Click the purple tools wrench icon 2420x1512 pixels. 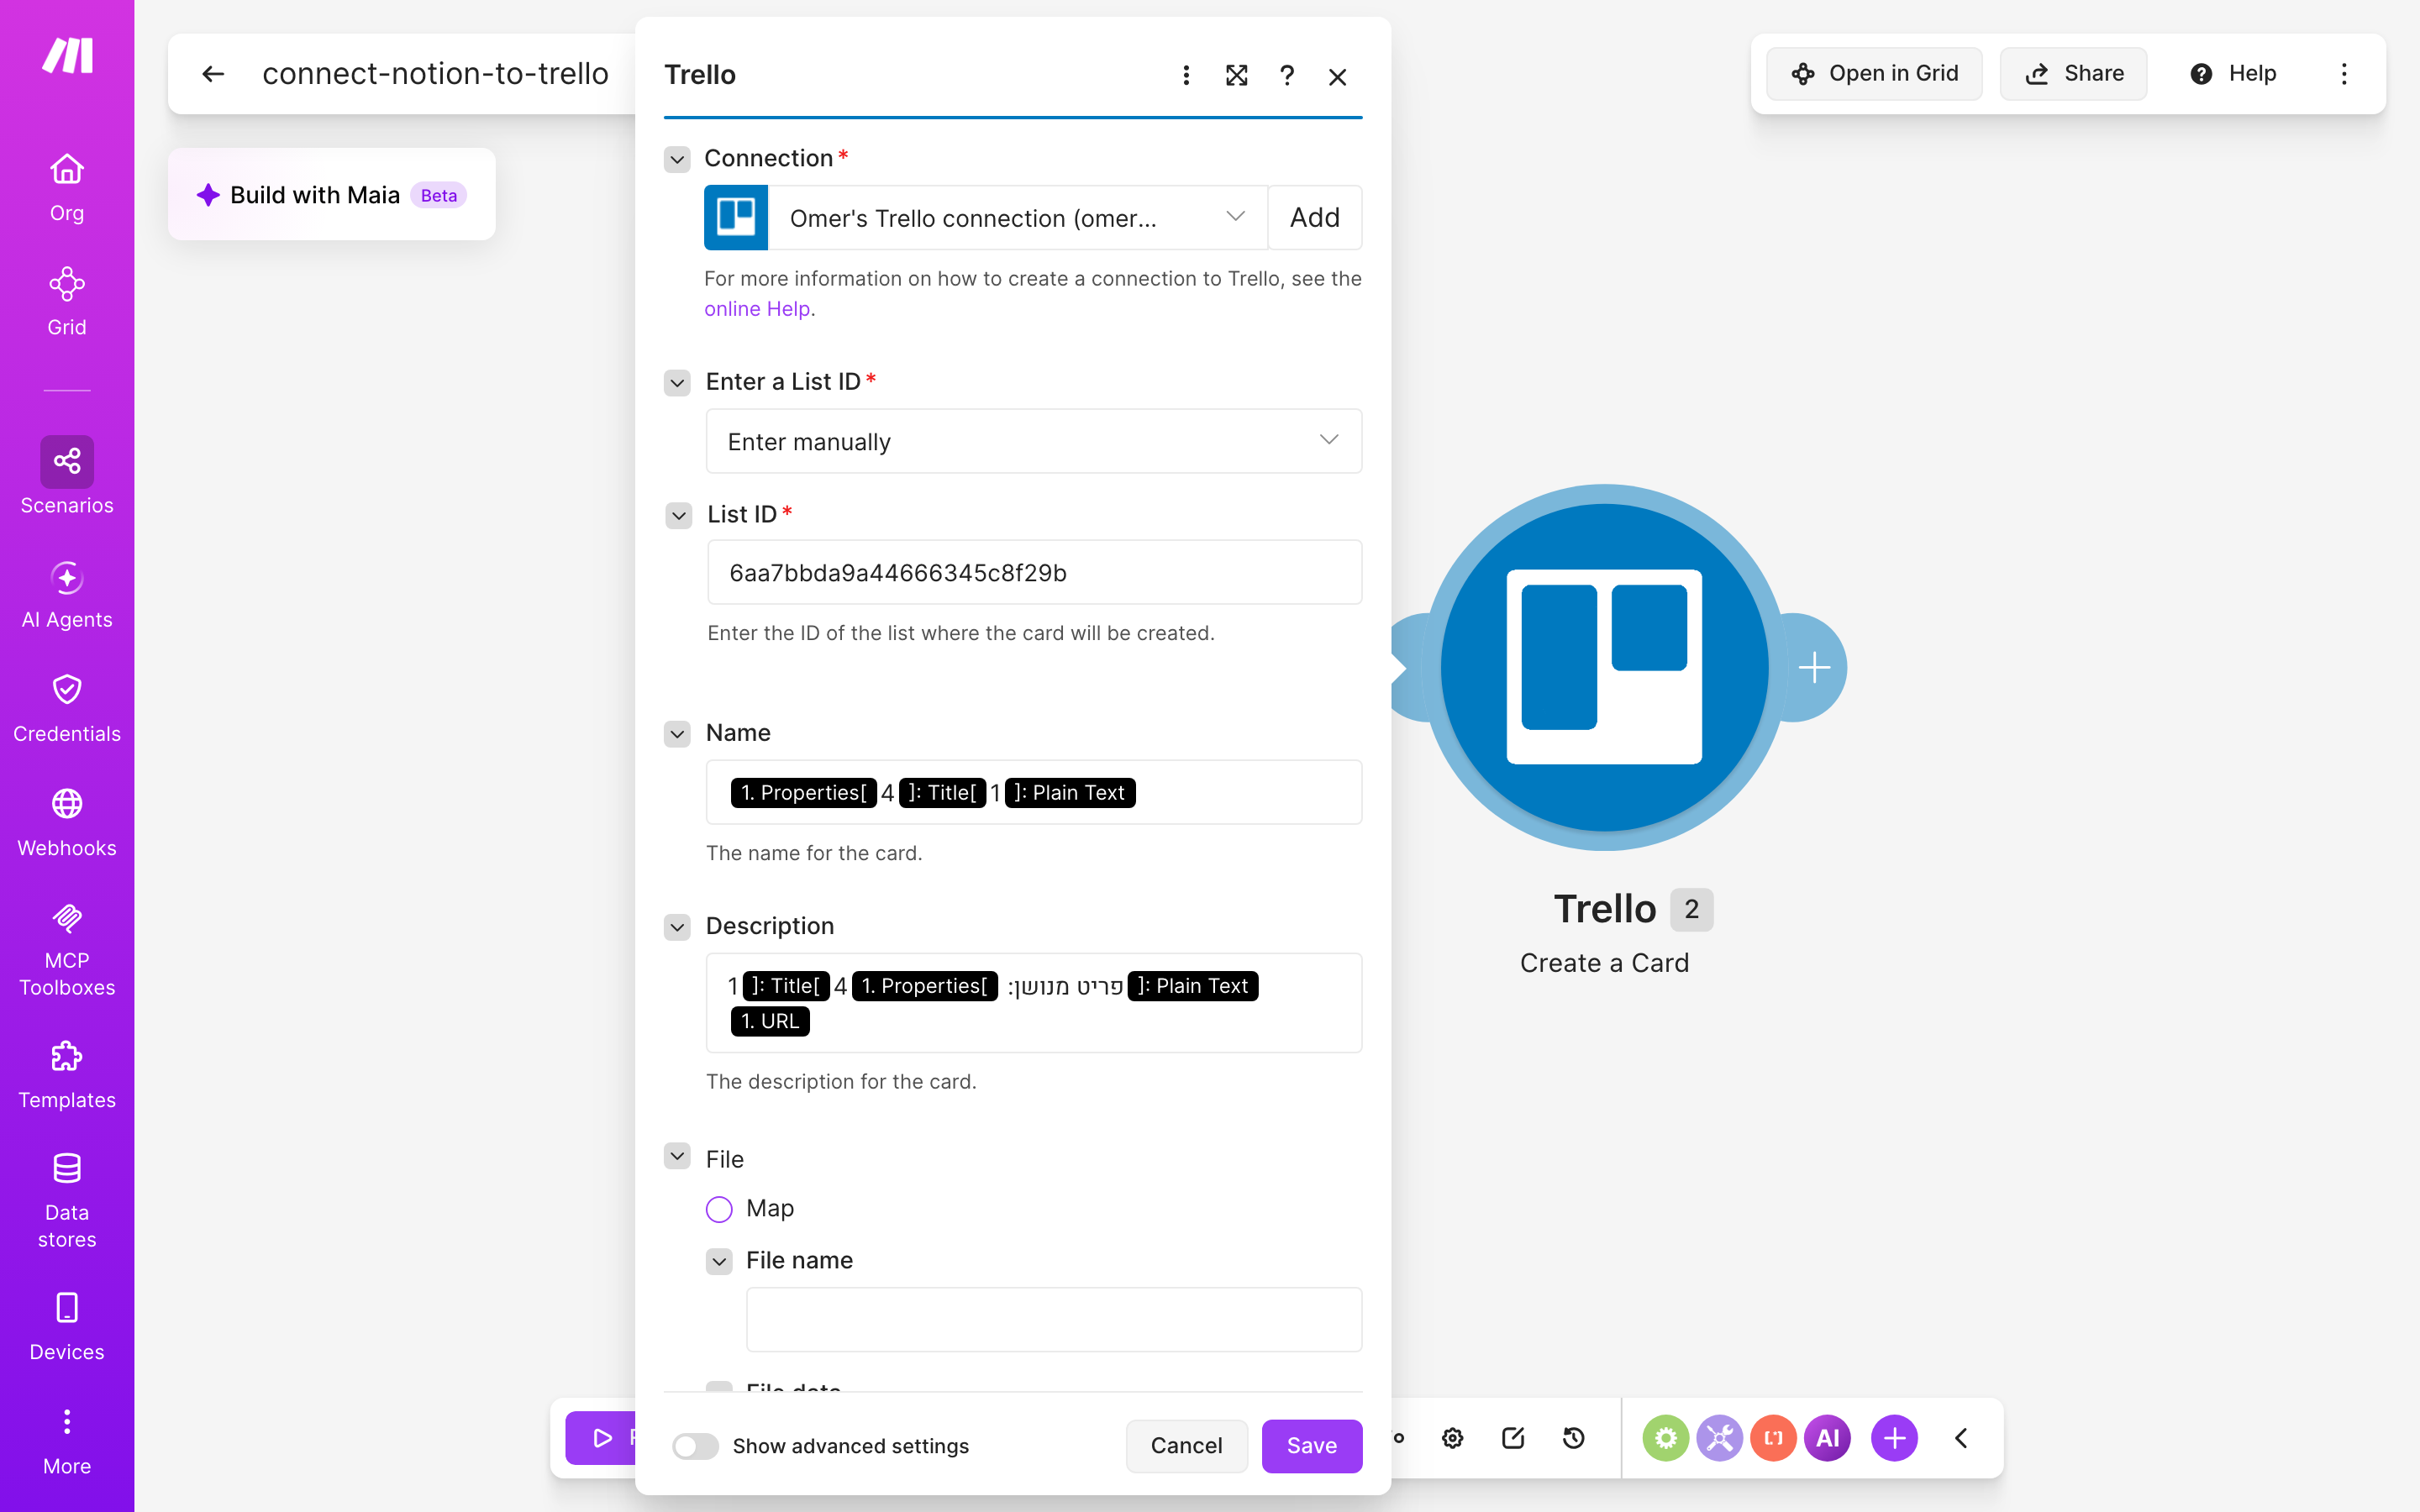[1719, 1438]
